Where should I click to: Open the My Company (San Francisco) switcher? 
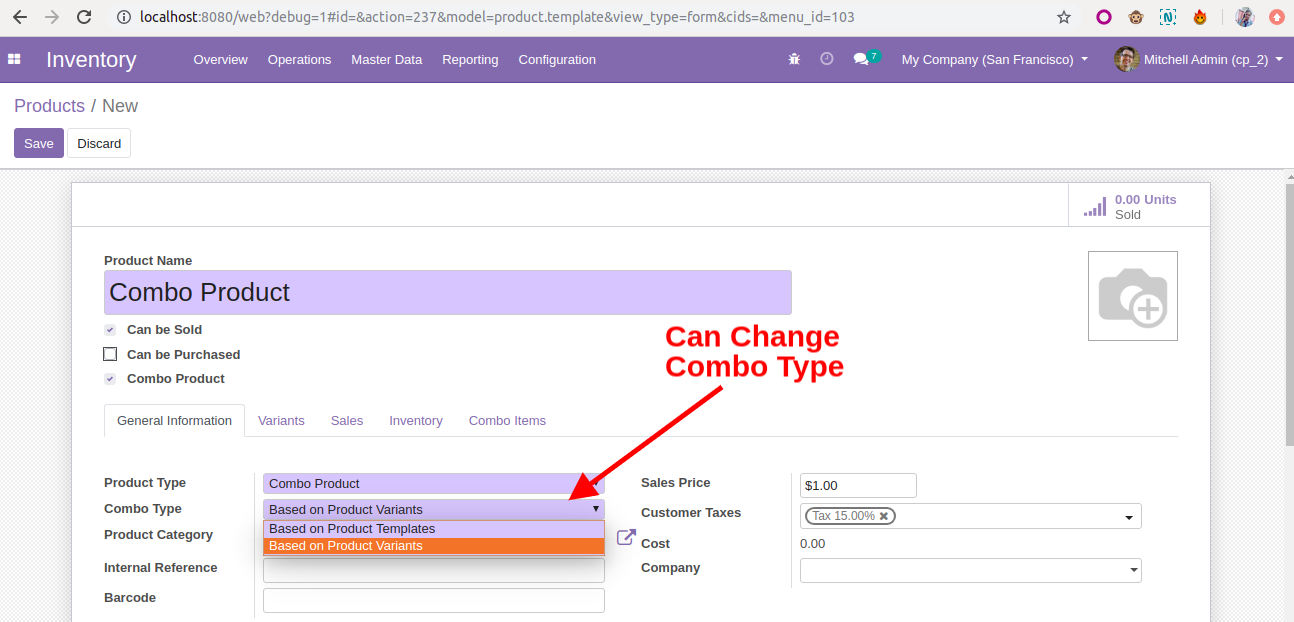tap(994, 60)
